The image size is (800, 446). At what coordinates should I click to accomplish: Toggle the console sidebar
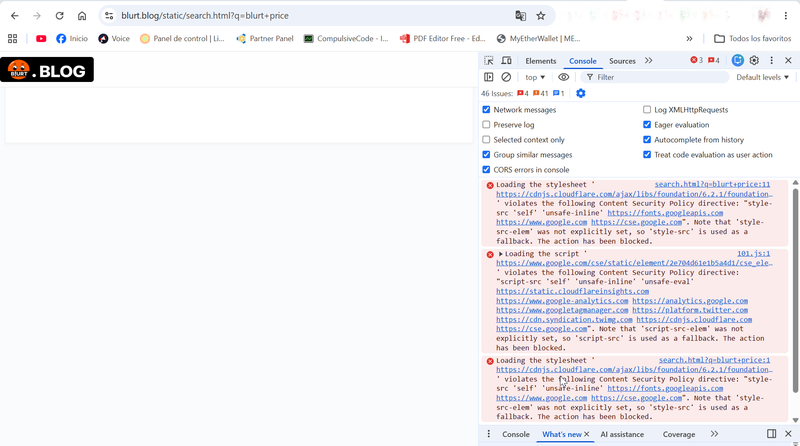pyautogui.click(x=489, y=77)
